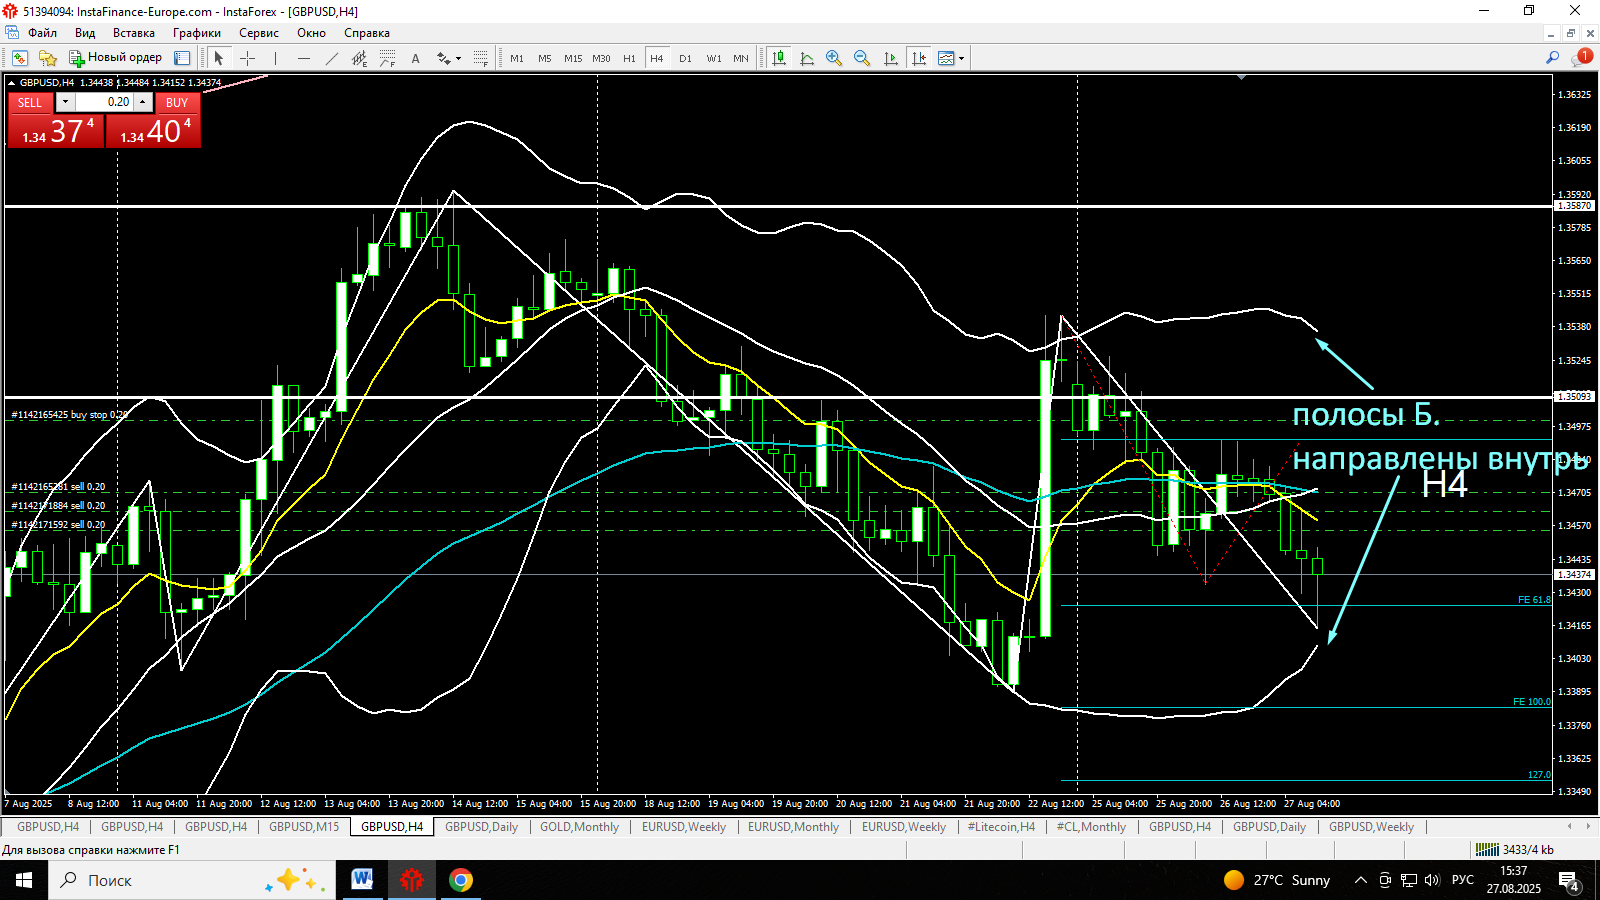1600x900 pixels.
Task: Open the Market Watch star-folder icon
Action: point(47,58)
